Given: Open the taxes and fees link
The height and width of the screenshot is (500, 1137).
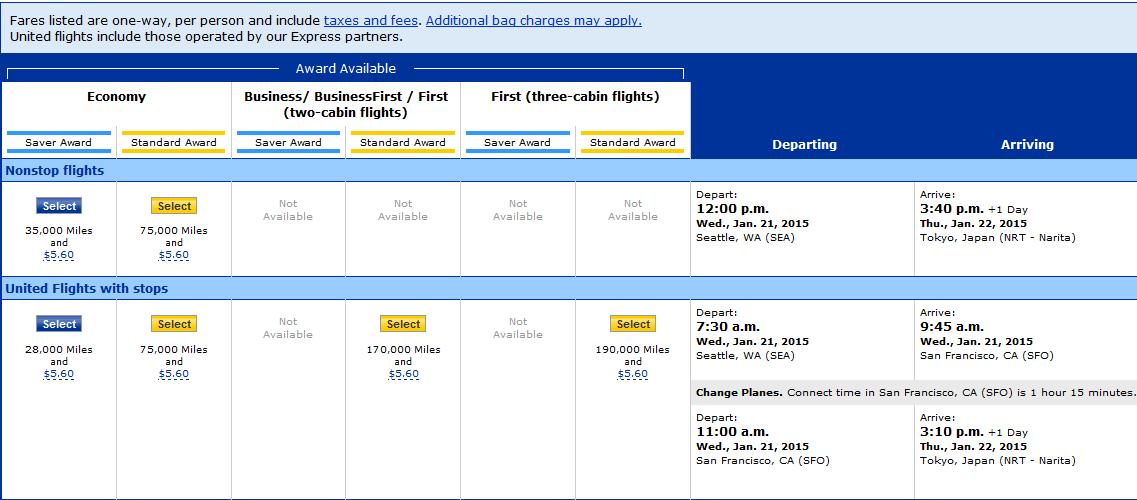Looking at the screenshot, I should point(371,20).
